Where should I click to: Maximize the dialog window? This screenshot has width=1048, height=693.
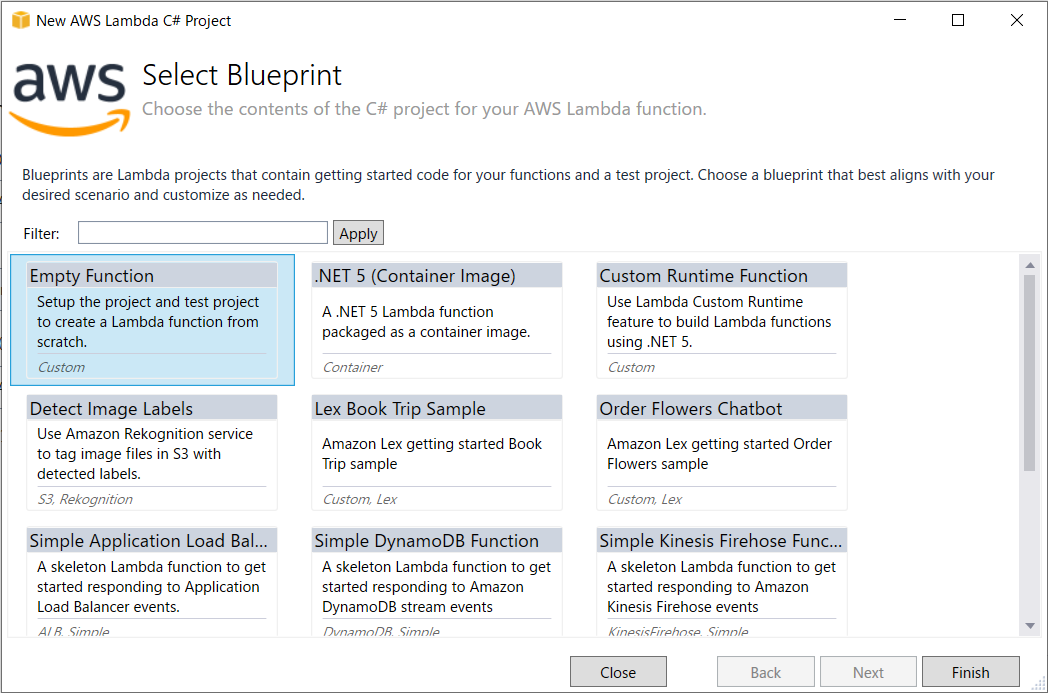click(958, 20)
